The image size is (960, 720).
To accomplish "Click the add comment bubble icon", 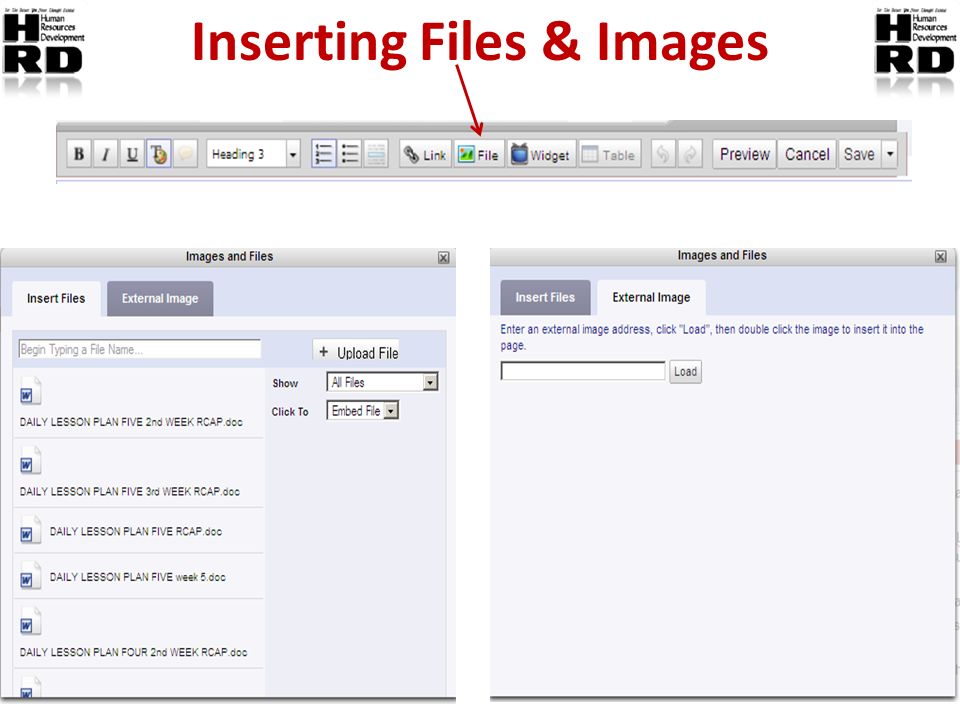I will [x=185, y=154].
